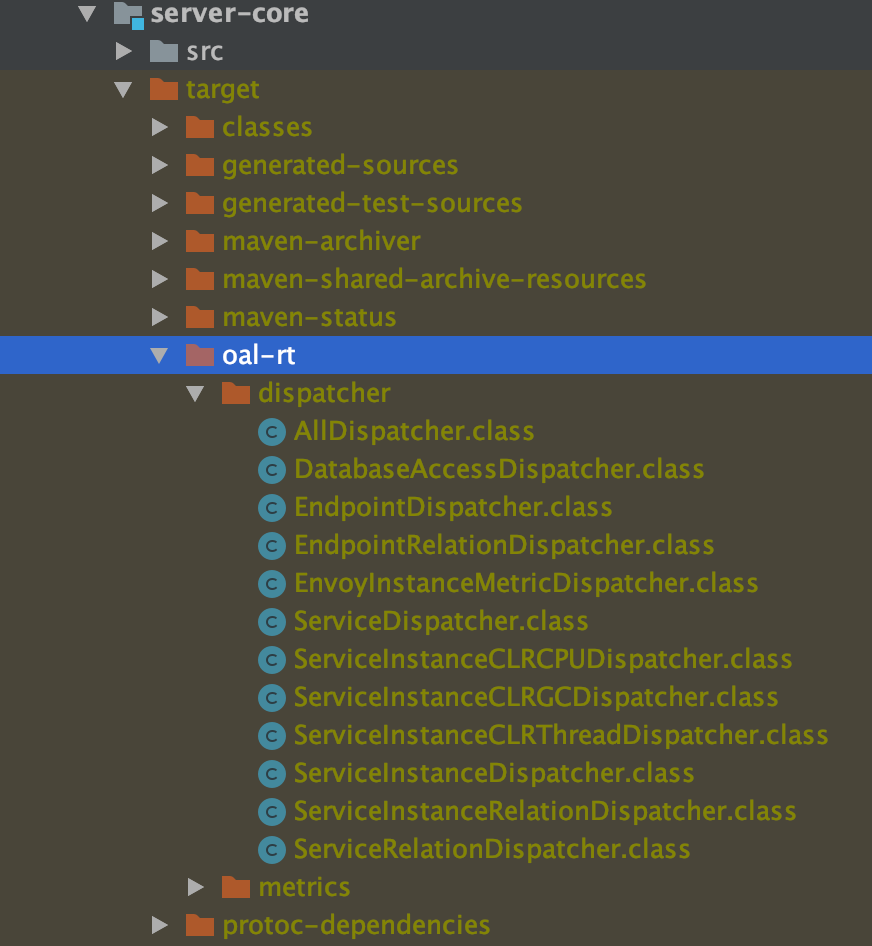Select ServiceDispatcher.class file name
The image size is (872, 946).
(x=441, y=622)
